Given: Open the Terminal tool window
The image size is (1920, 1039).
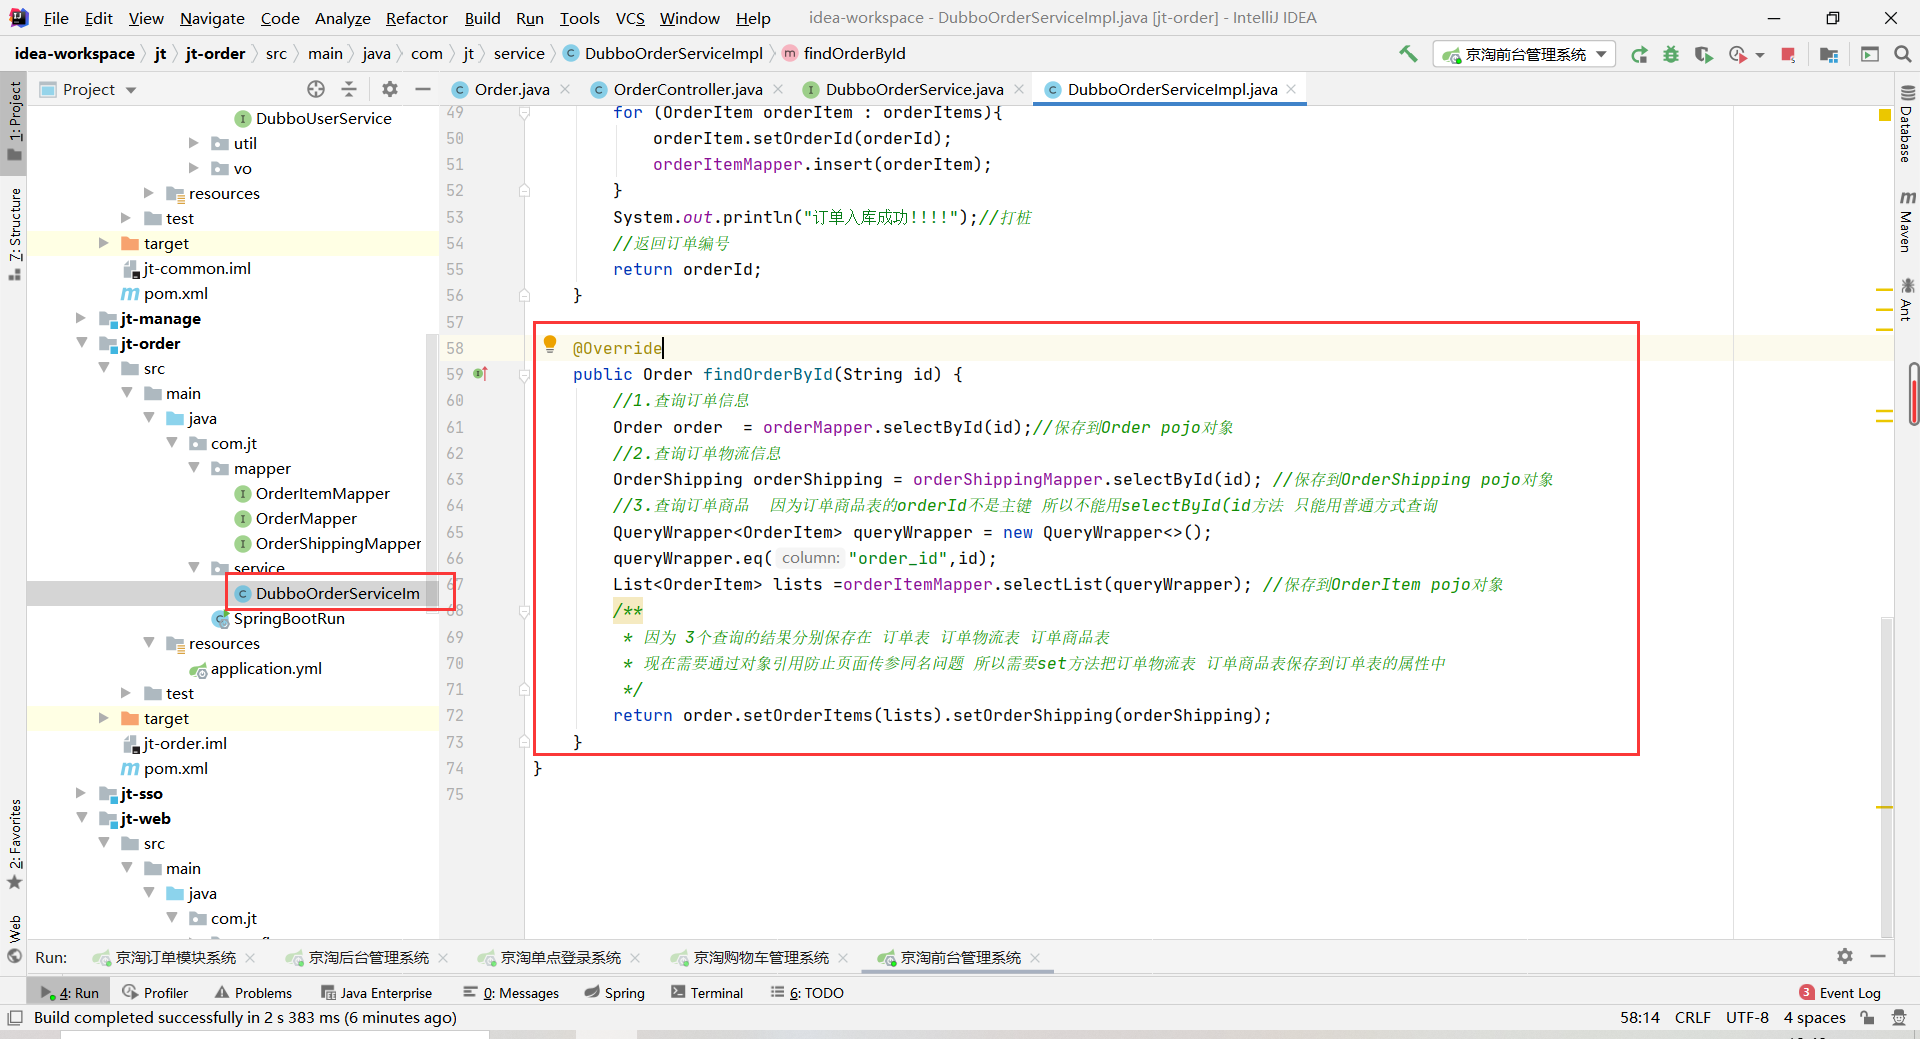Looking at the screenshot, I should (x=707, y=993).
